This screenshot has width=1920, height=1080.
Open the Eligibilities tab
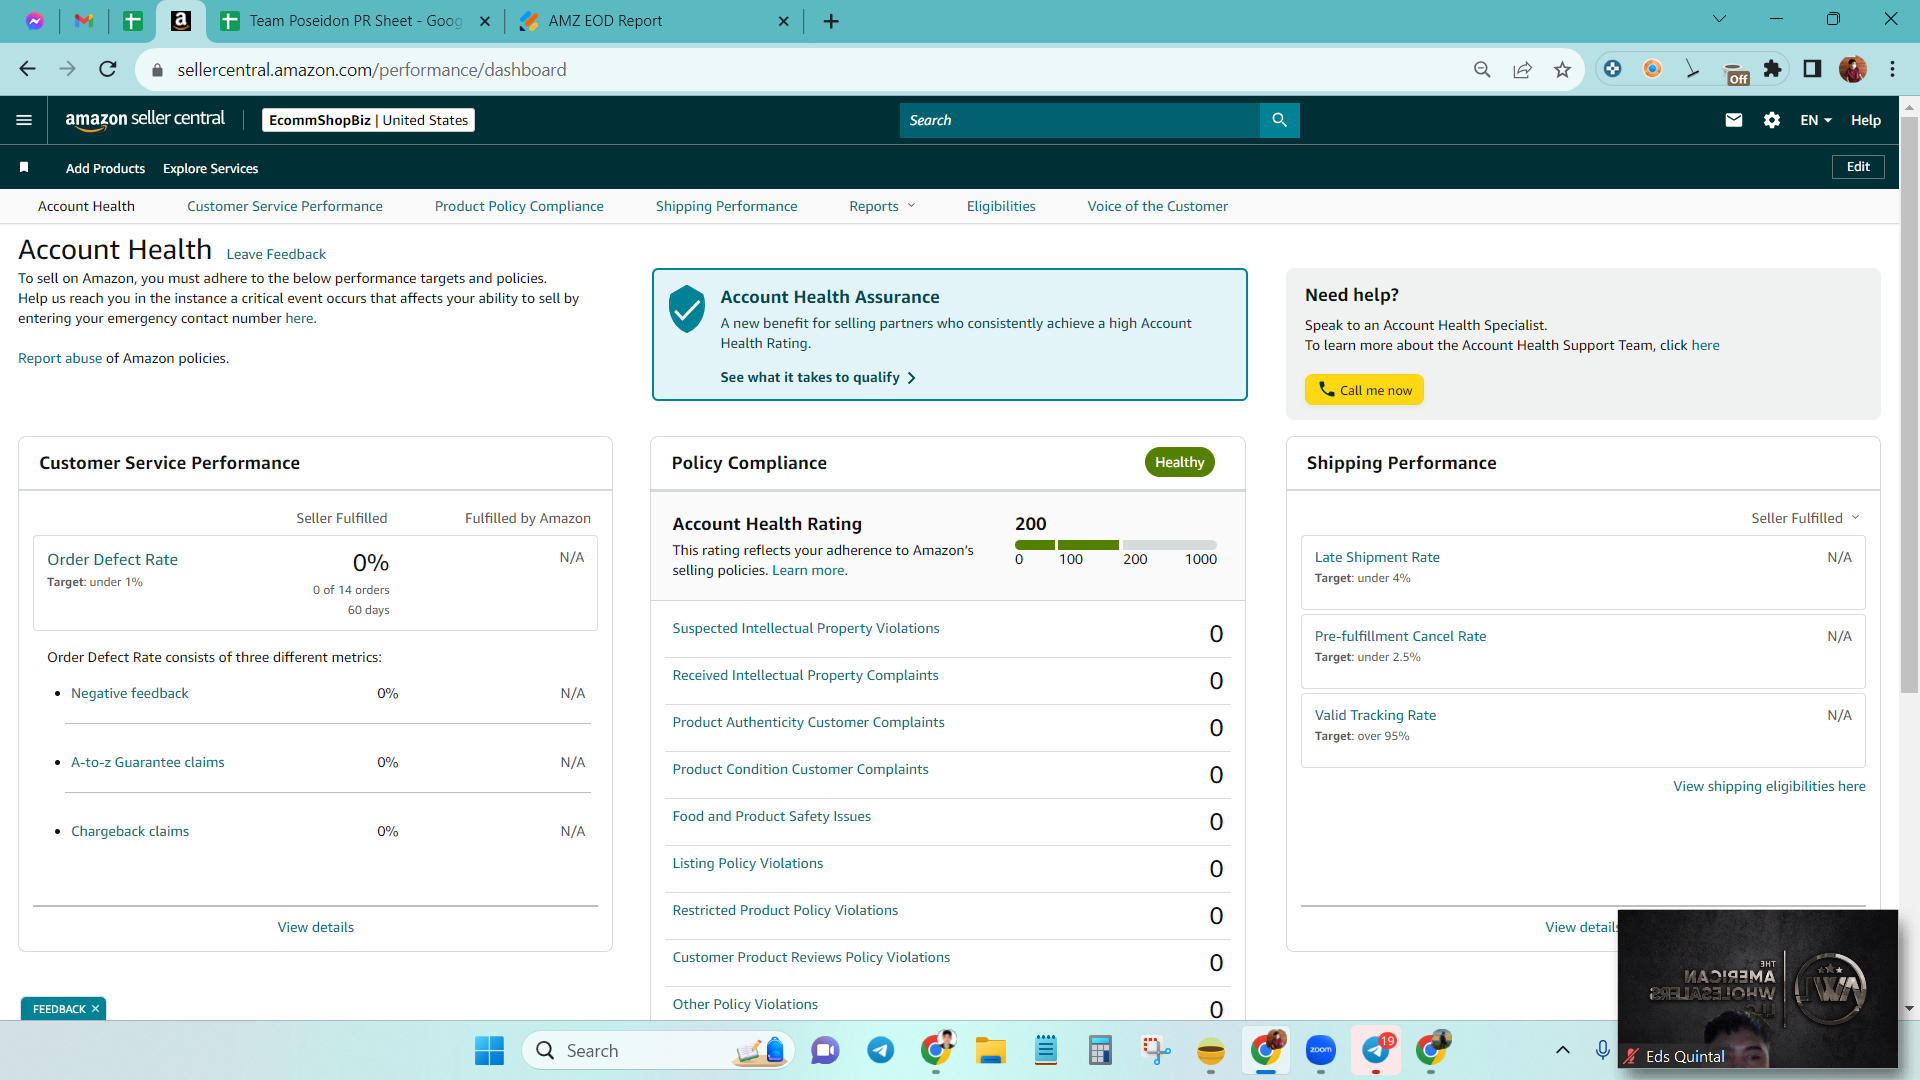[1001, 206]
